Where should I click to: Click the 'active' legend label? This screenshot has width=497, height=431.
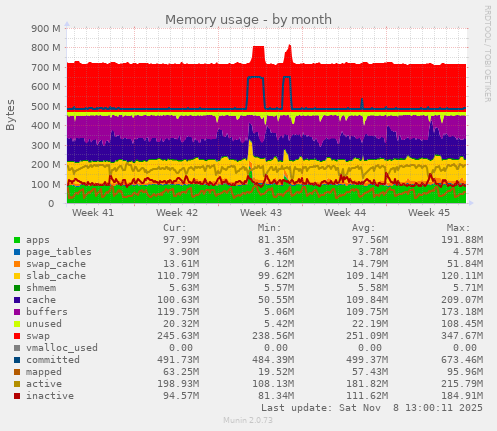point(44,384)
